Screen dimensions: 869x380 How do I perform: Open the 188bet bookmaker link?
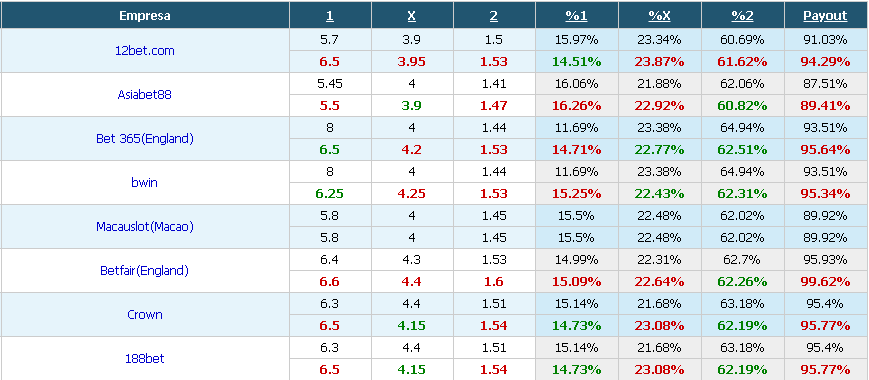point(145,359)
